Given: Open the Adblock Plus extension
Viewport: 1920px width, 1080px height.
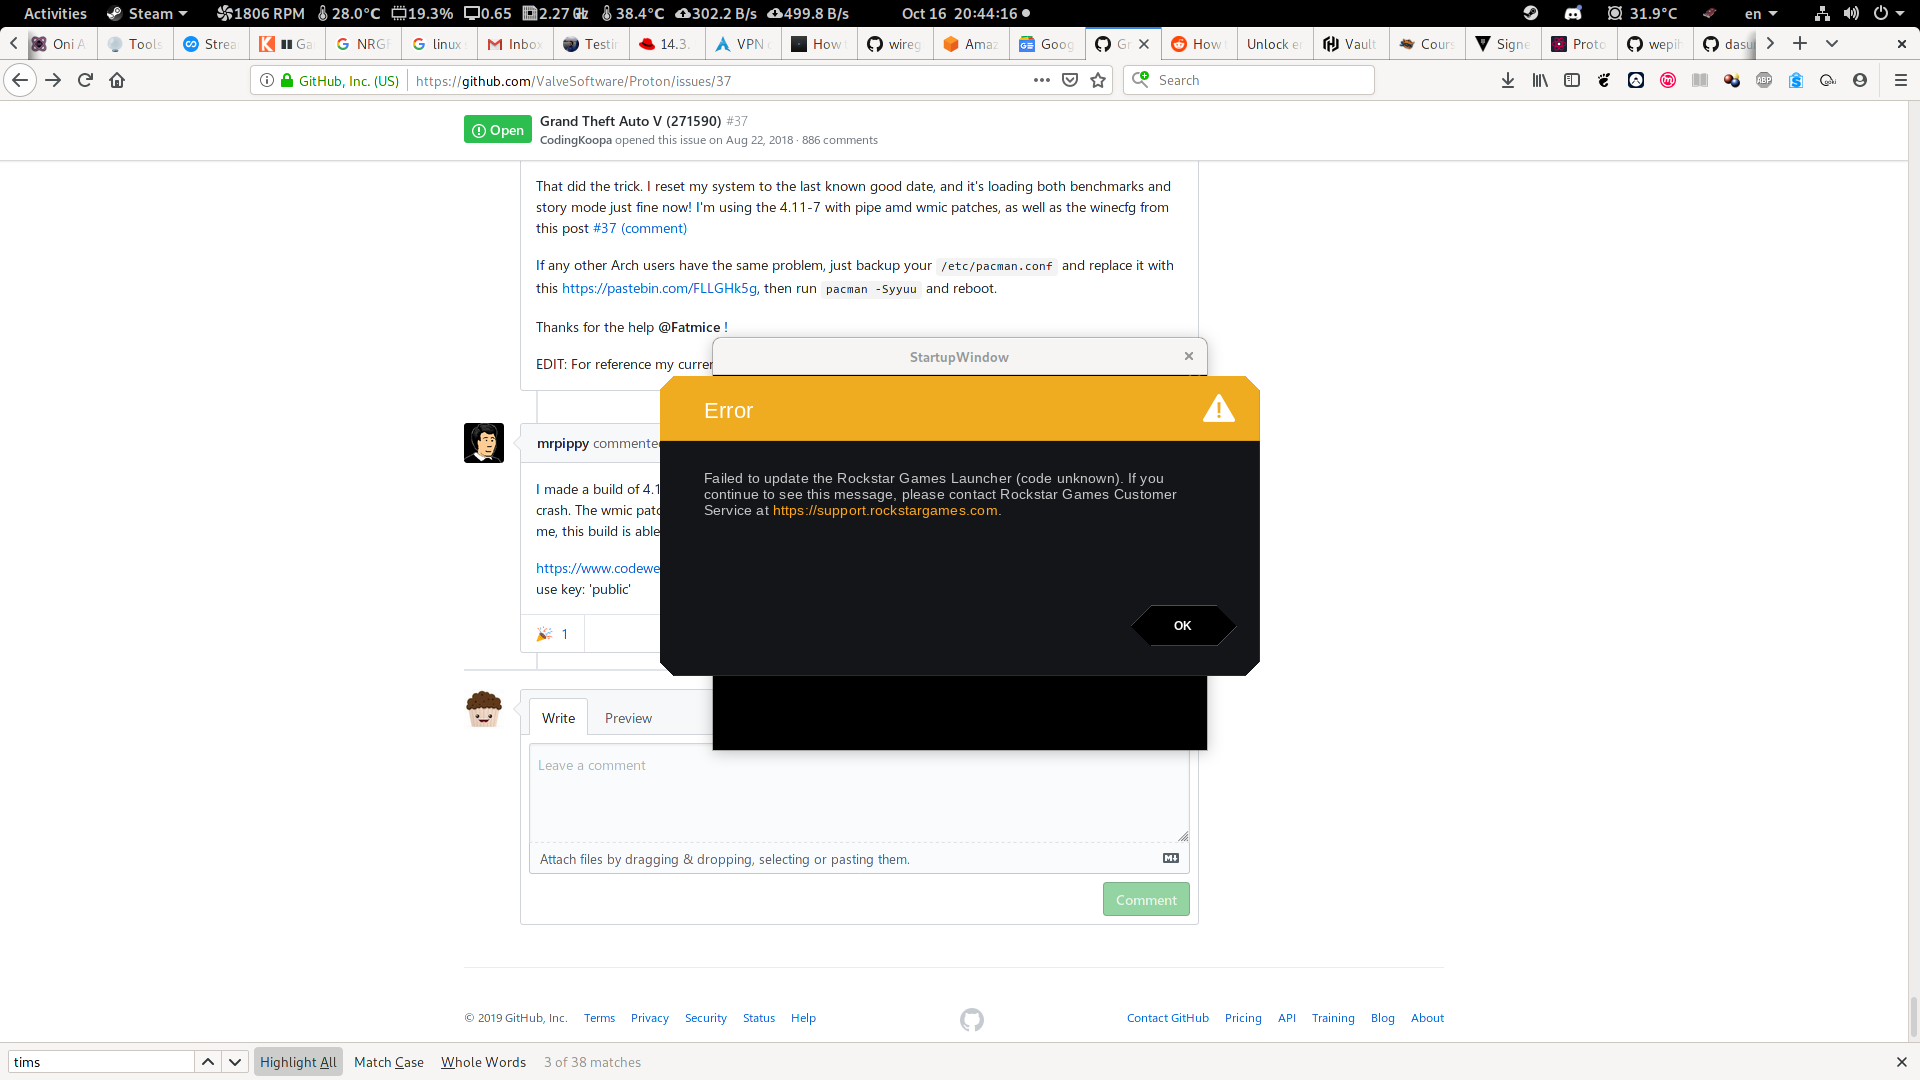Looking at the screenshot, I should (x=1764, y=80).
